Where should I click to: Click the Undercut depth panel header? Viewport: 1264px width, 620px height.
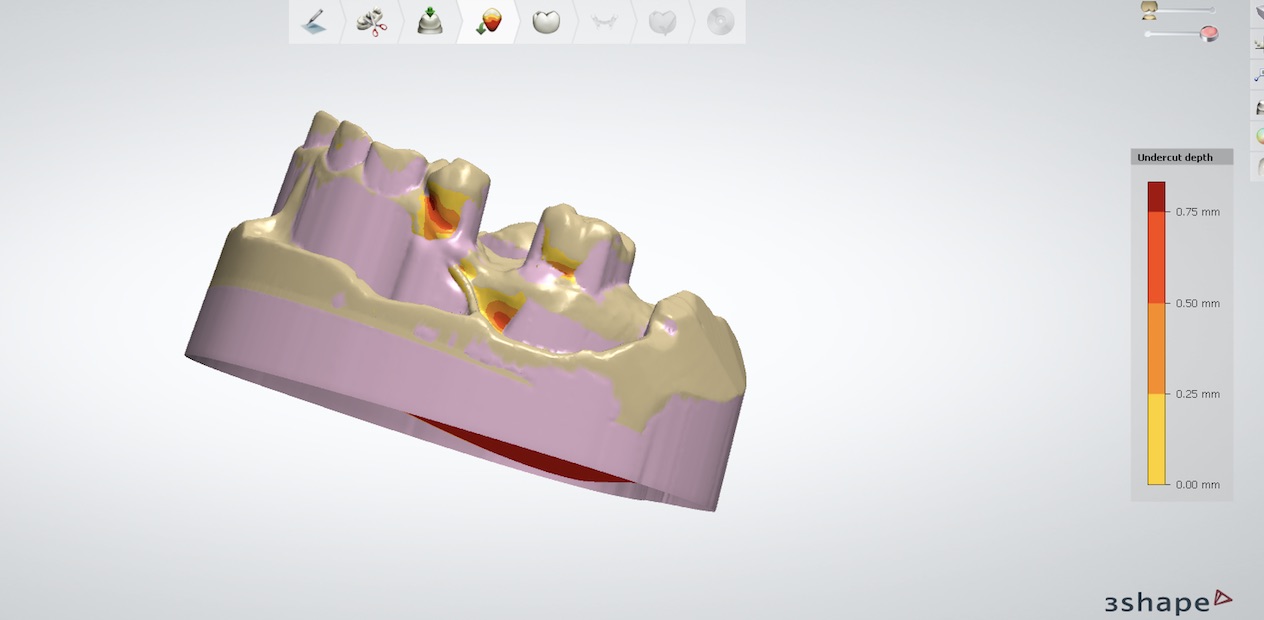pyautogui.click(x=1181, y=157)
